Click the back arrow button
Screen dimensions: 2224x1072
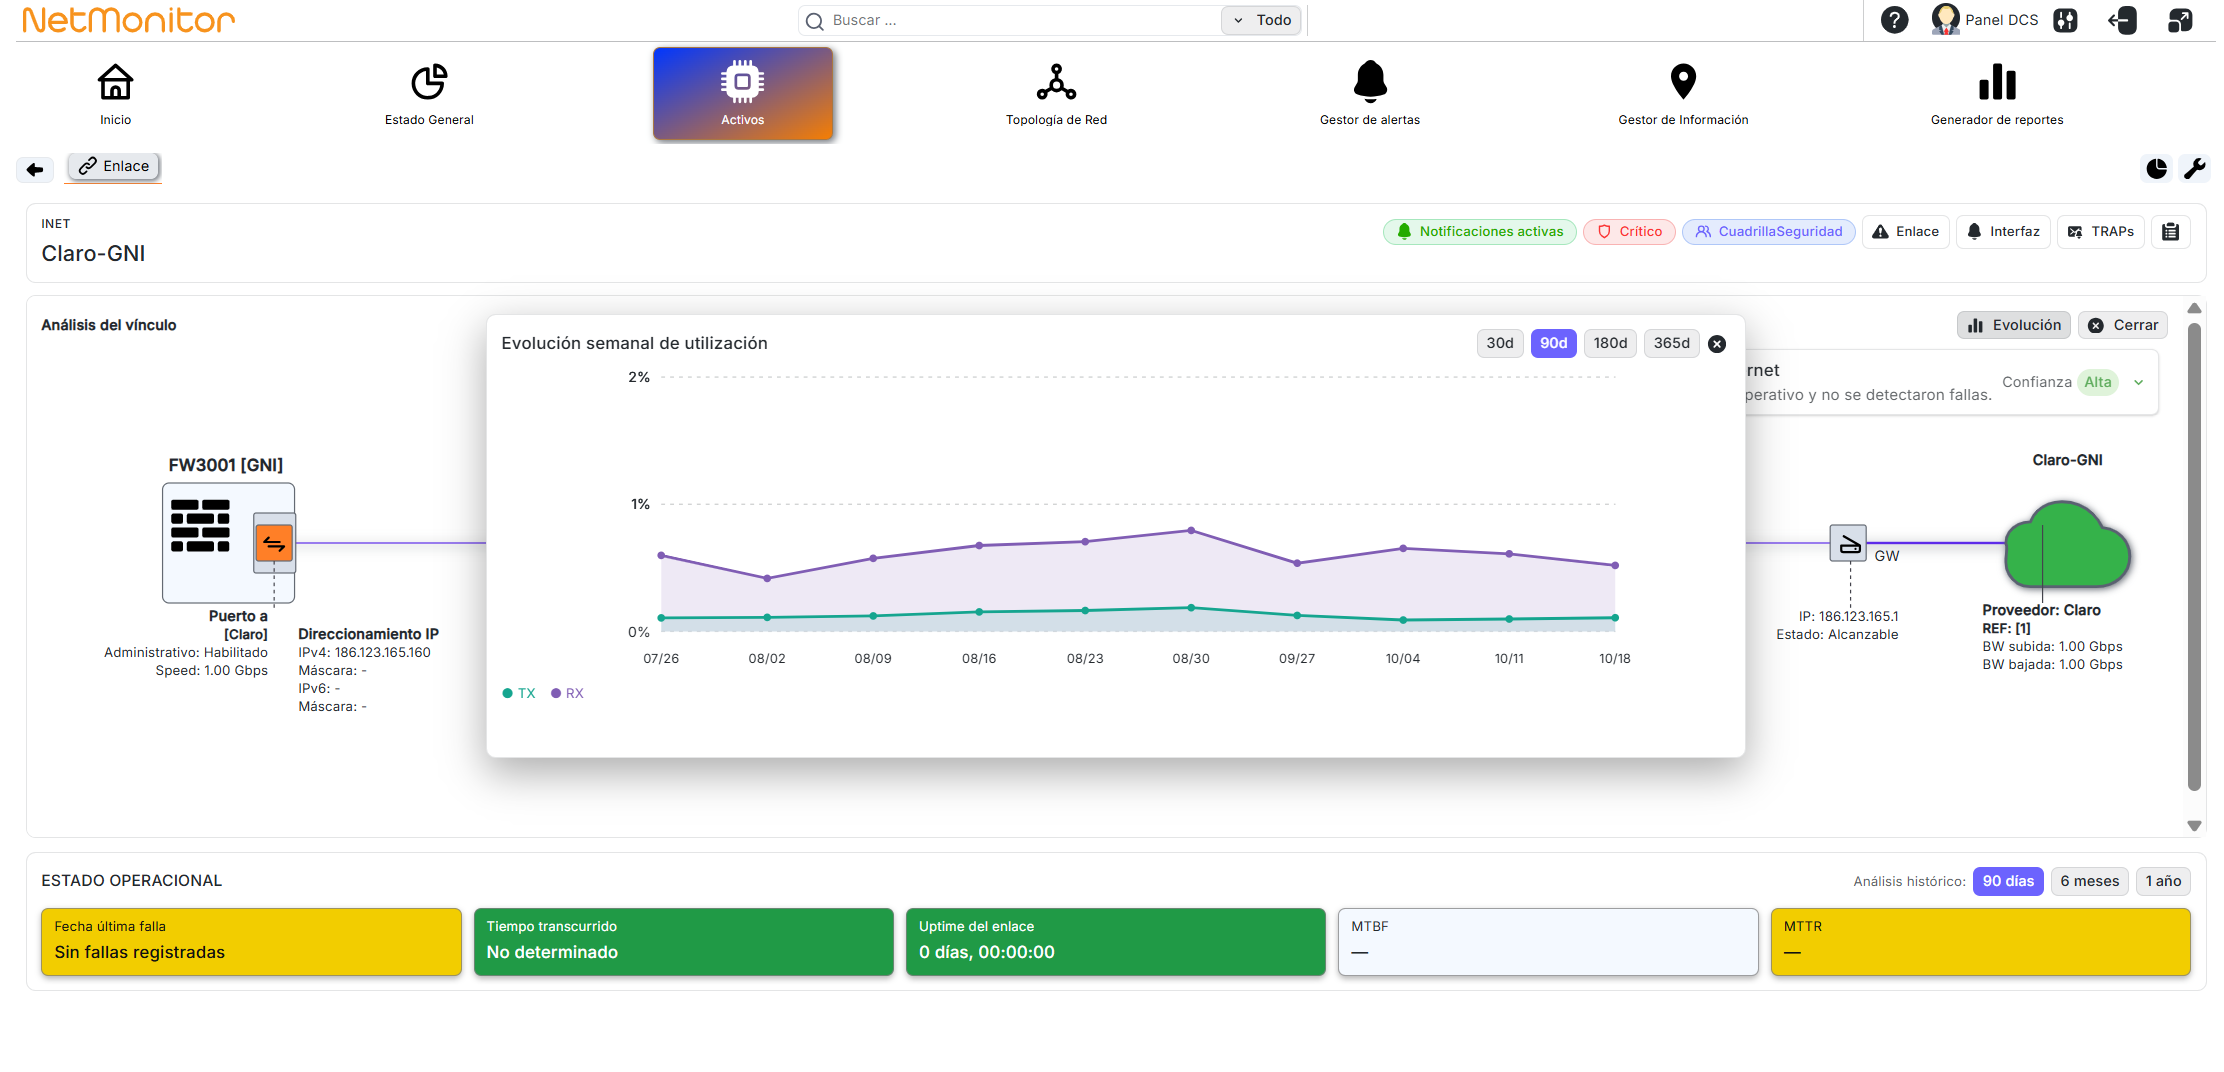[x=35, y=169]
